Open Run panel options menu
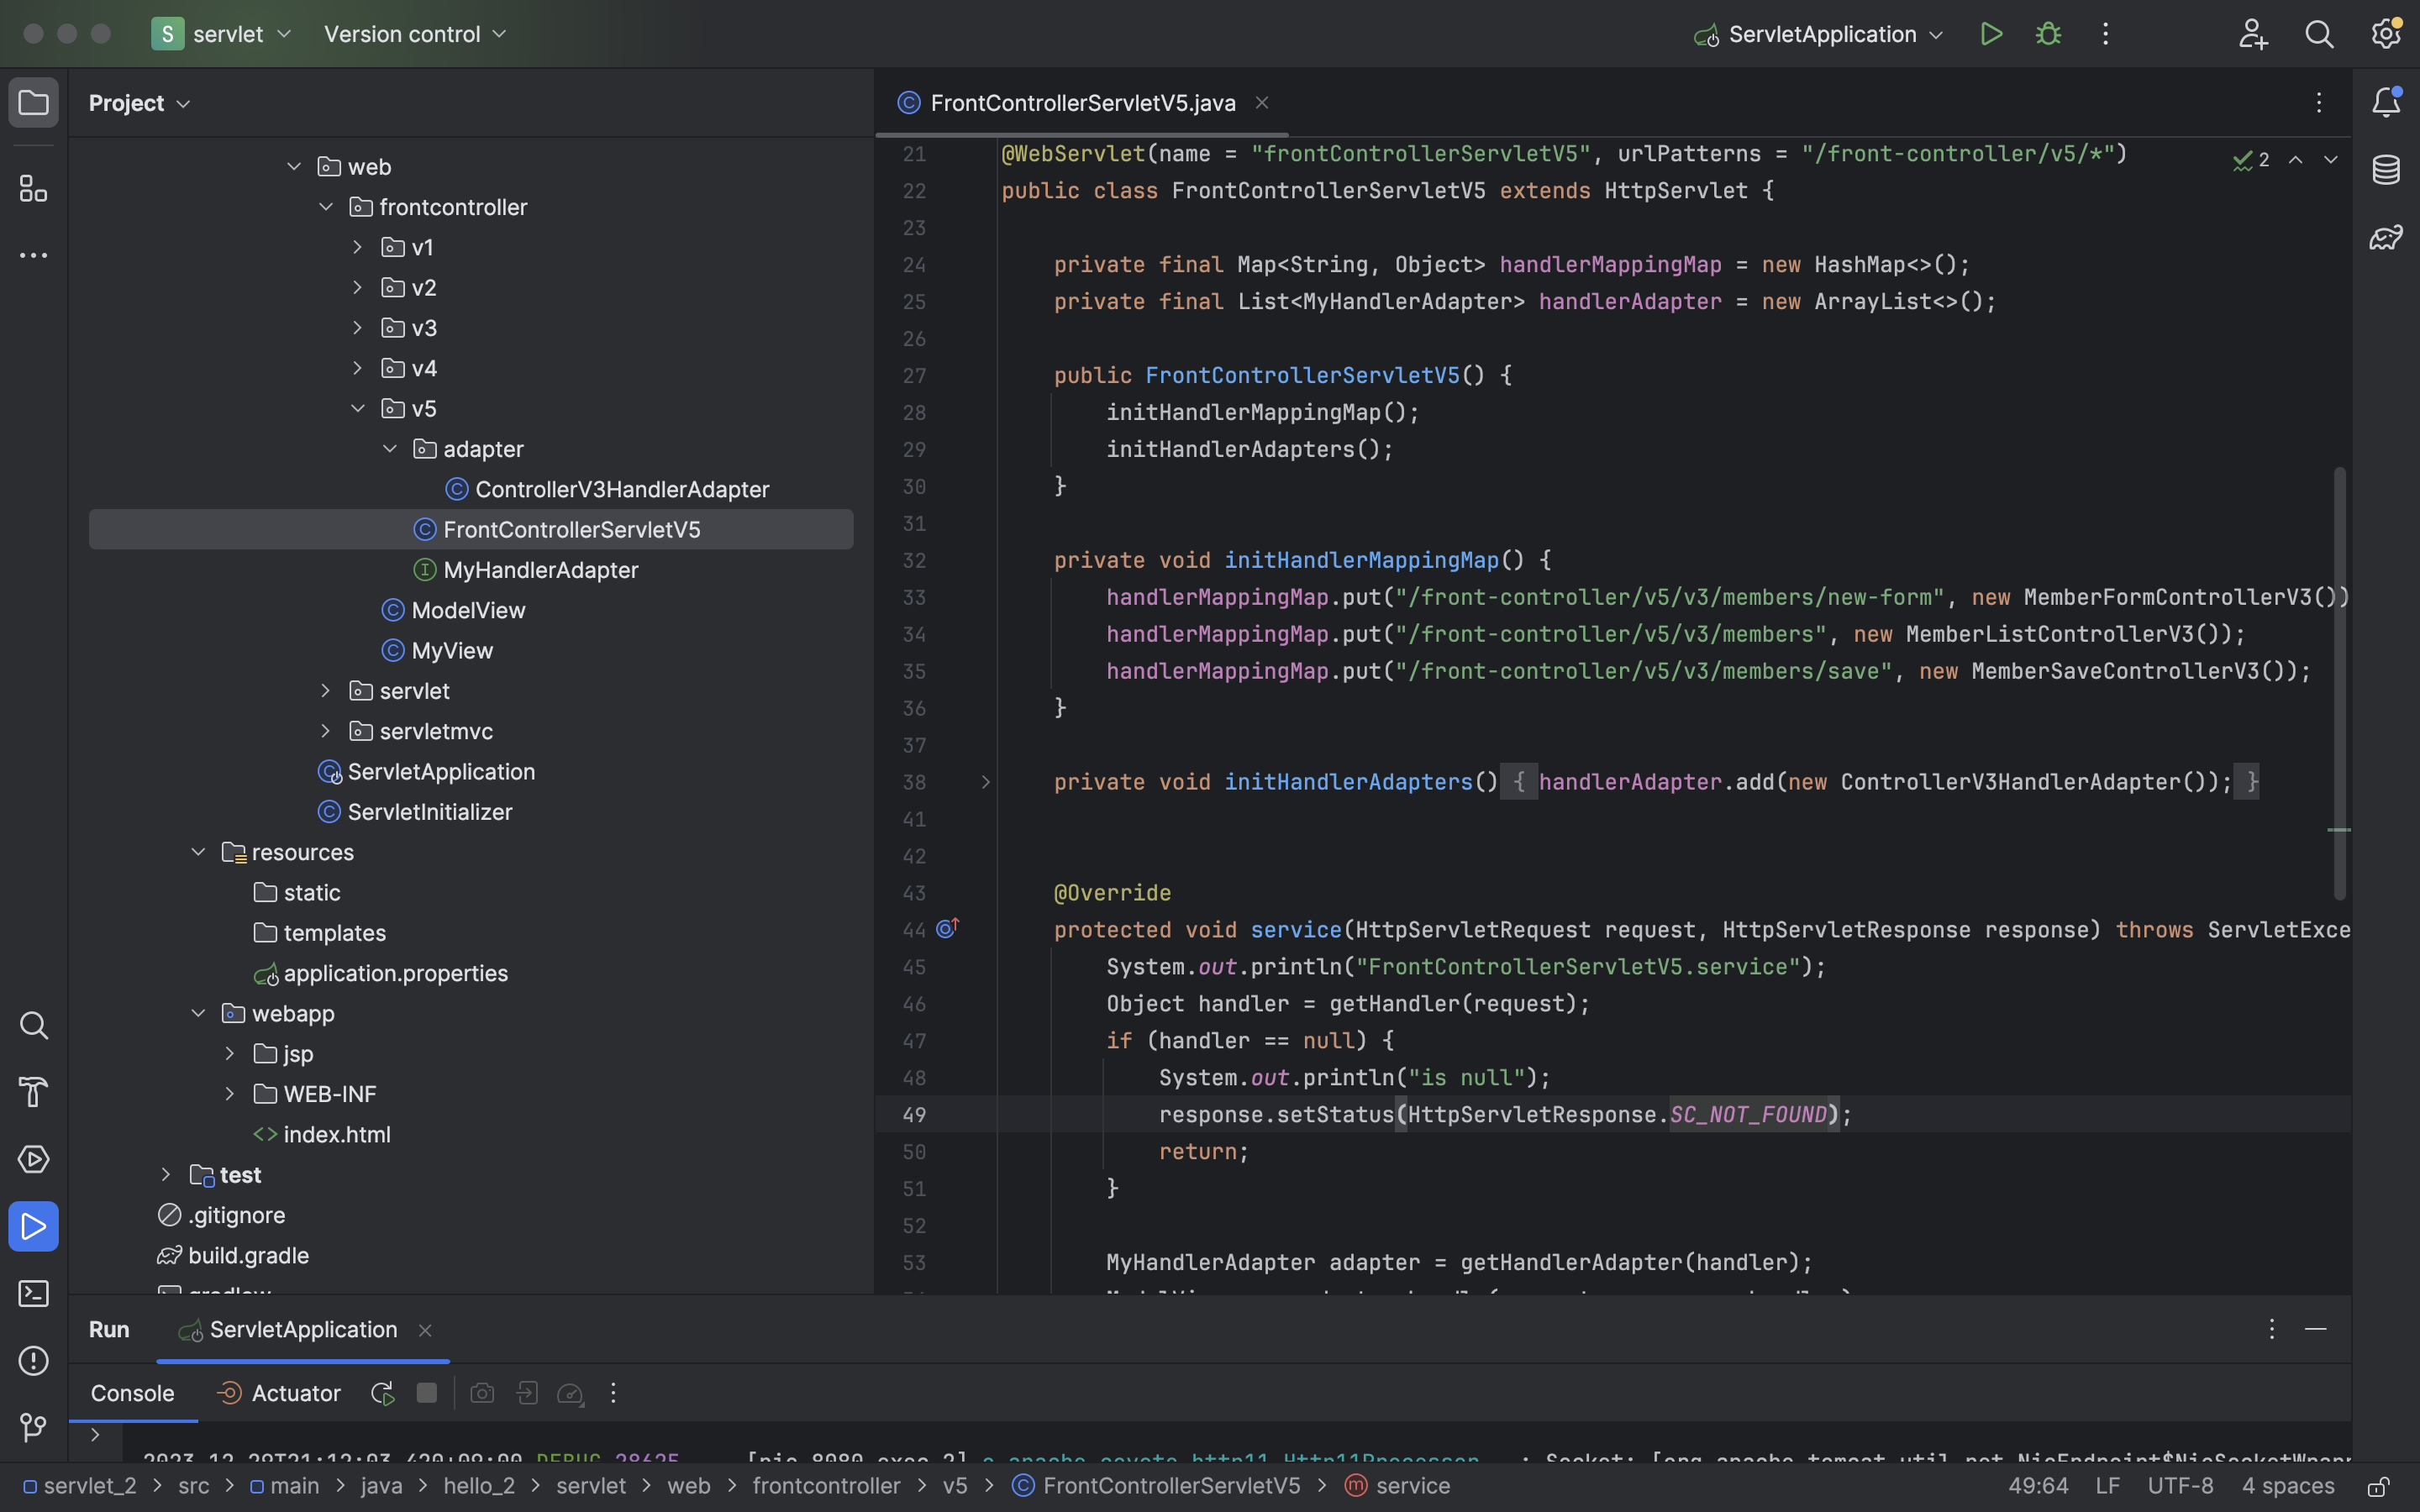The height and width of the screenshot is (1512, 2420). point(2271,1329)
